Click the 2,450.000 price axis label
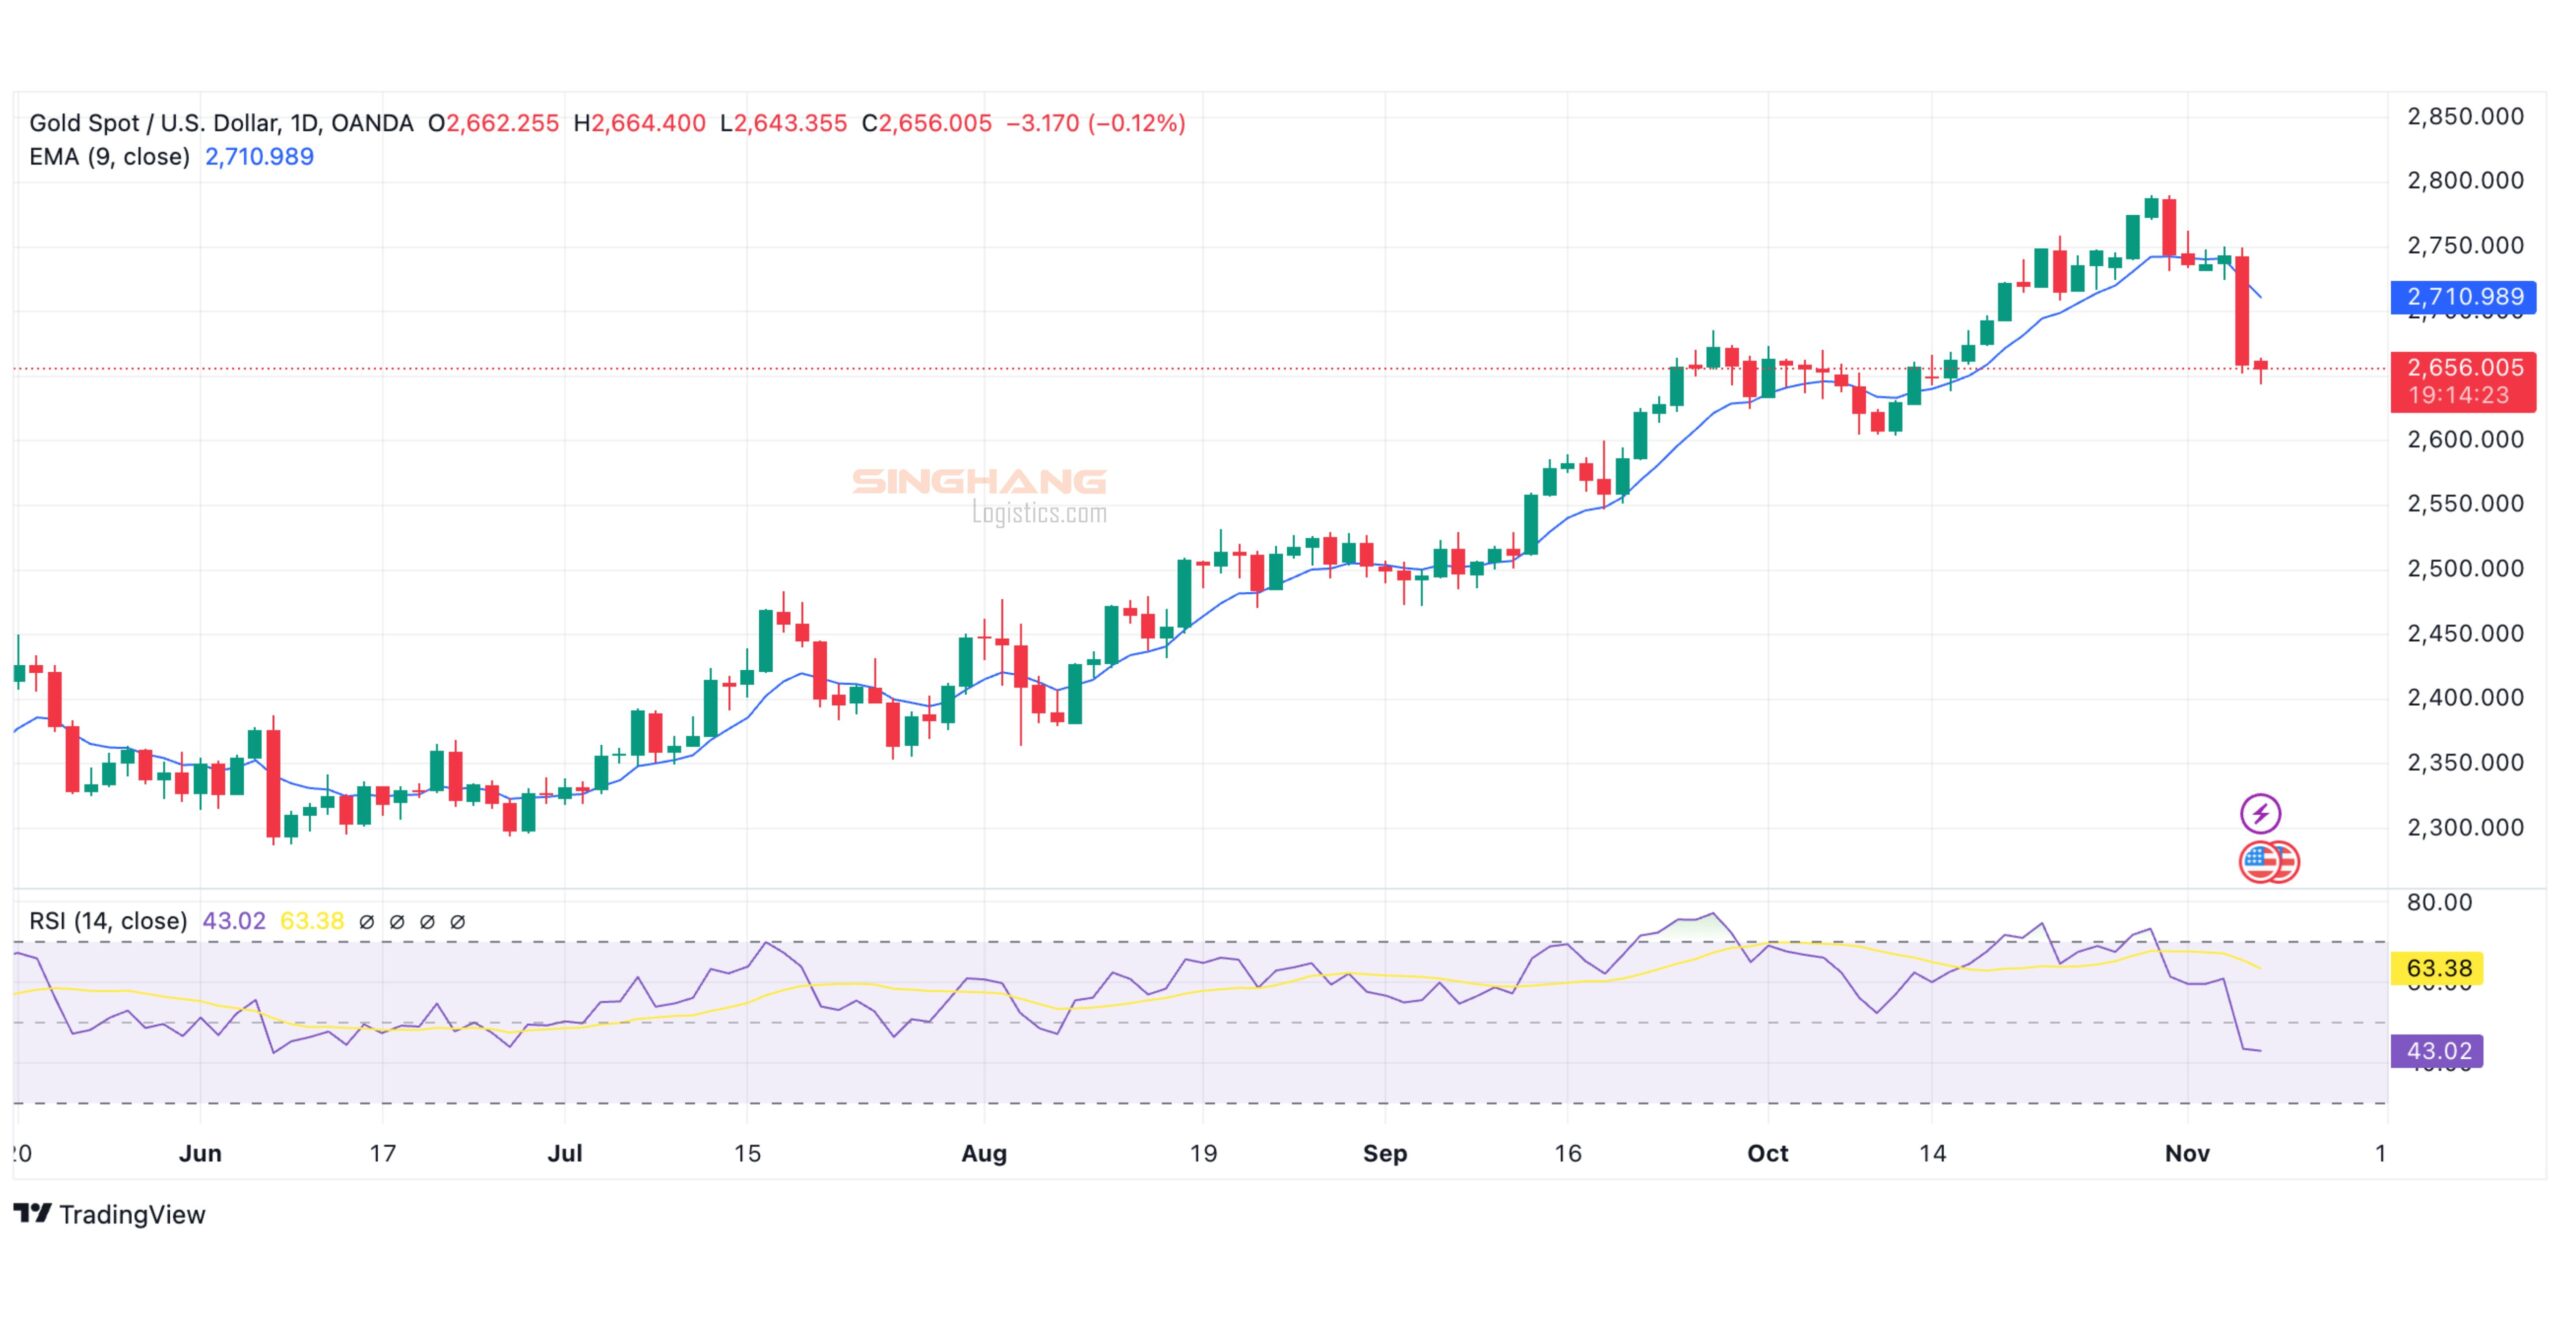The width and height of the screenshot is (2560, 1336). 2465,634
